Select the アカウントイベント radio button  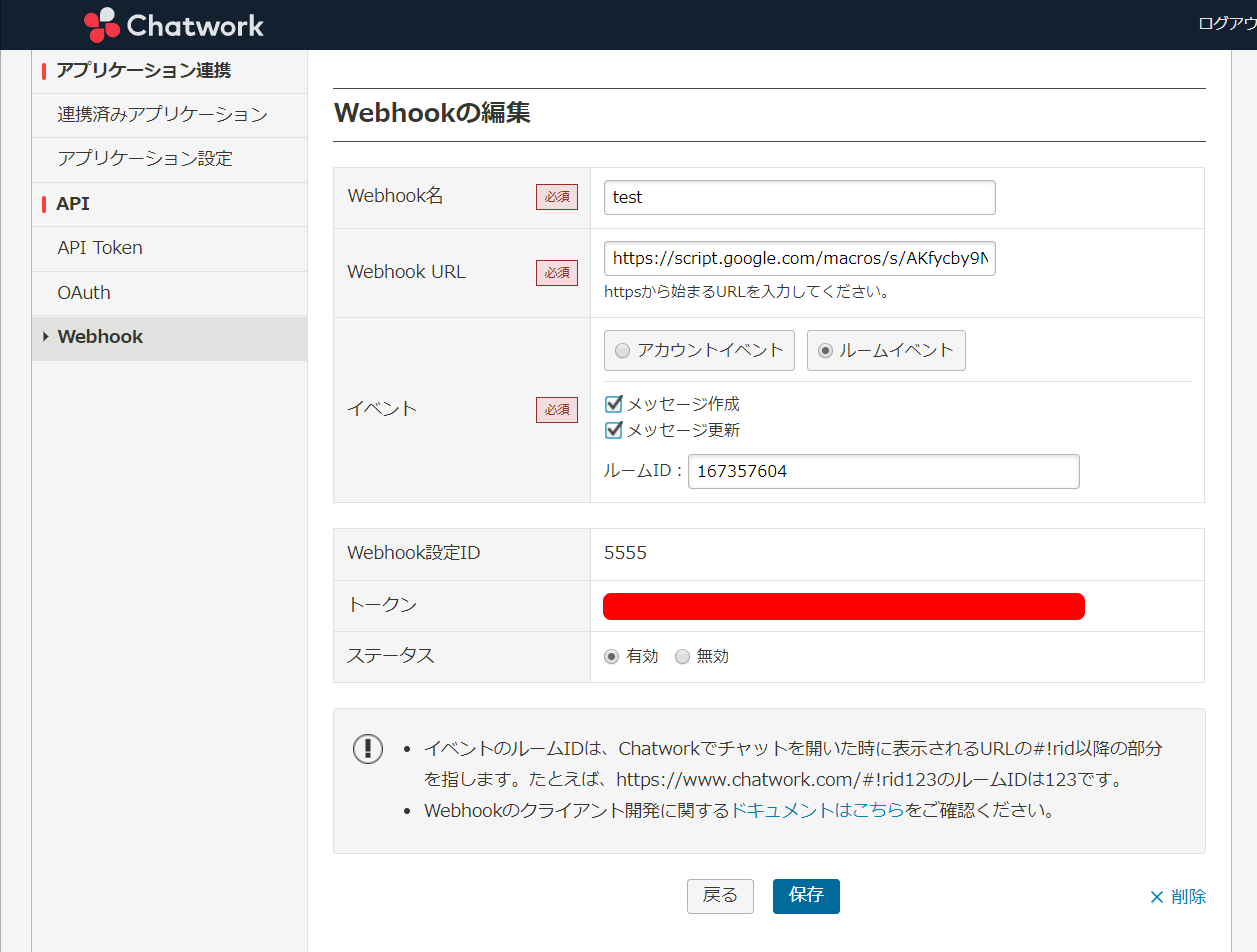622,350
